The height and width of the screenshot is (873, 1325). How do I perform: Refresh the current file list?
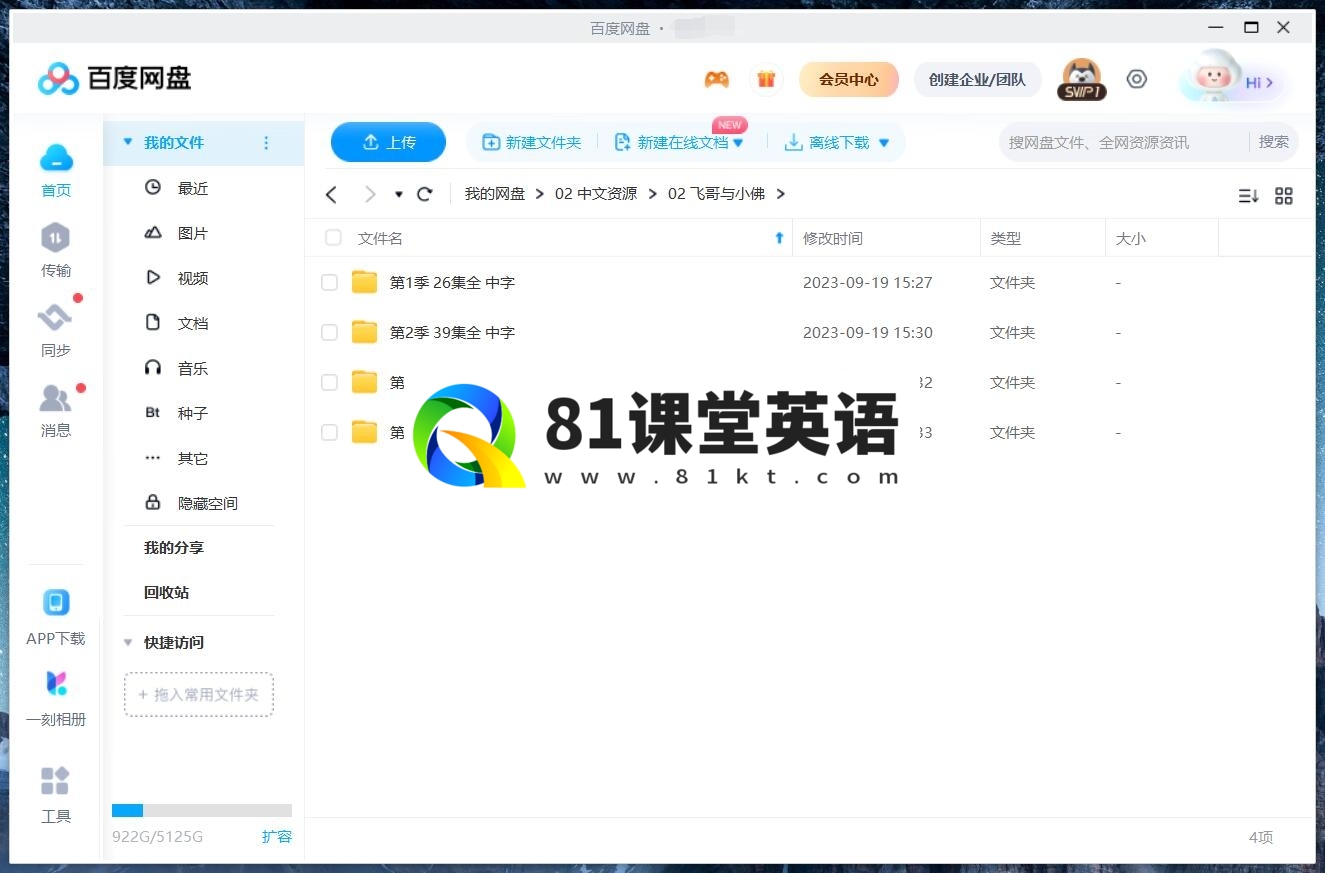425,194
